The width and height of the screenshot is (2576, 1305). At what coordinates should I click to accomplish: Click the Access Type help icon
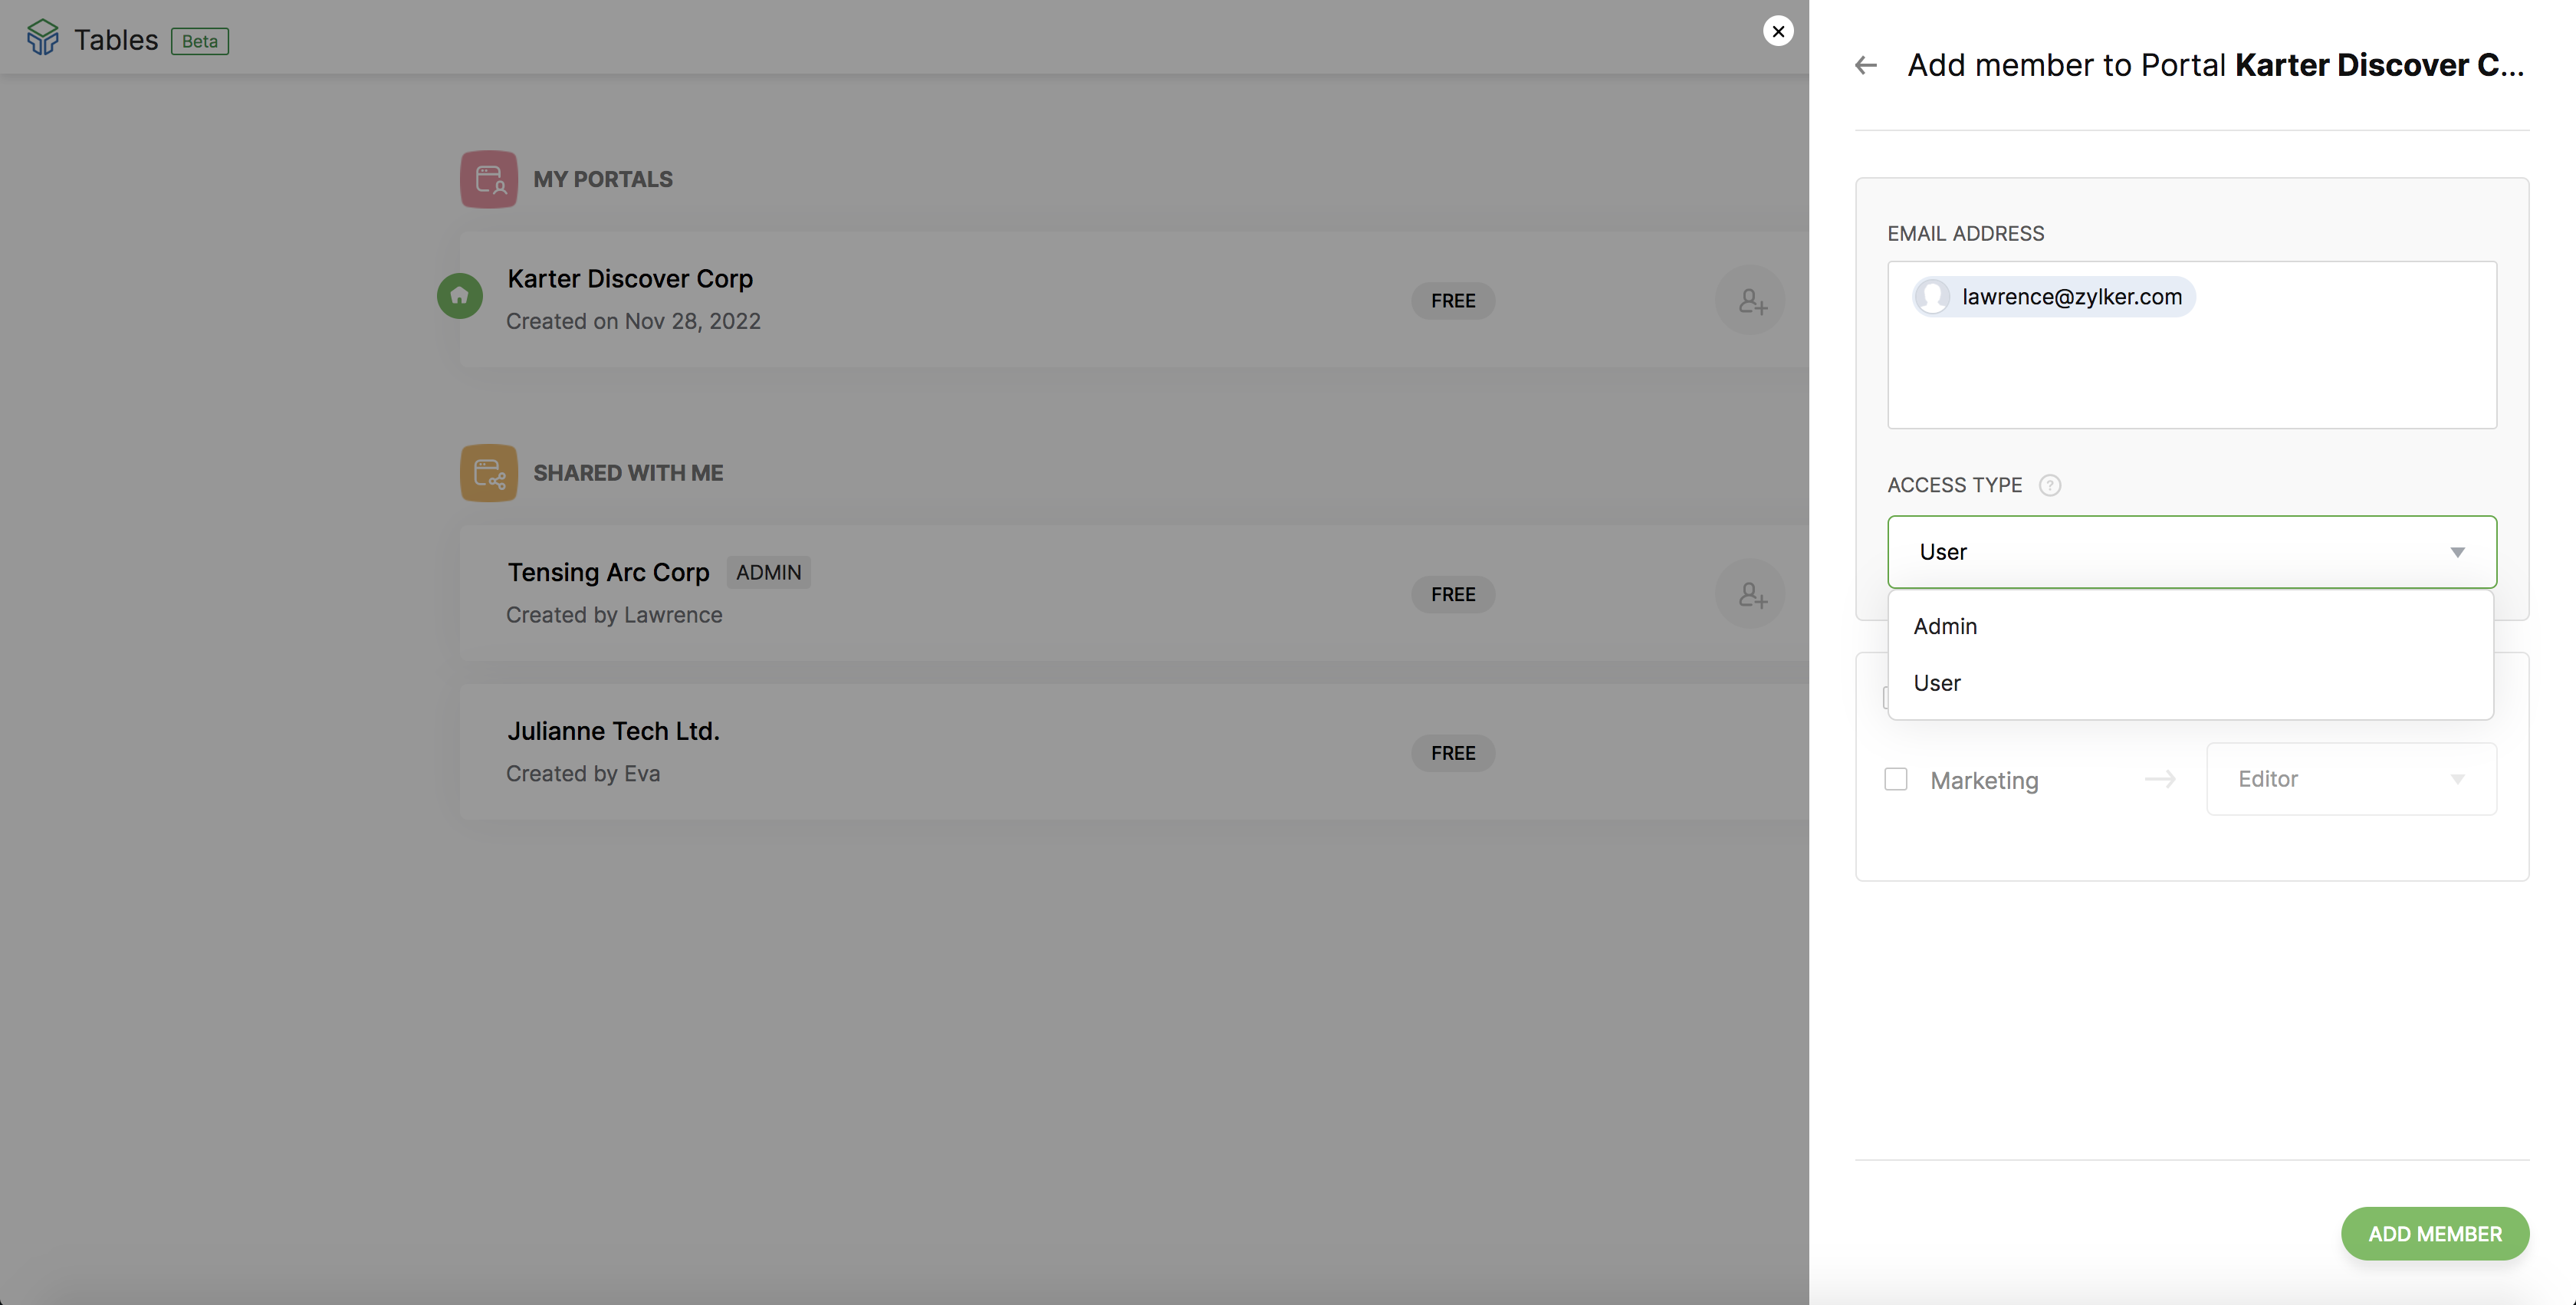click(x=2049, y=485)
